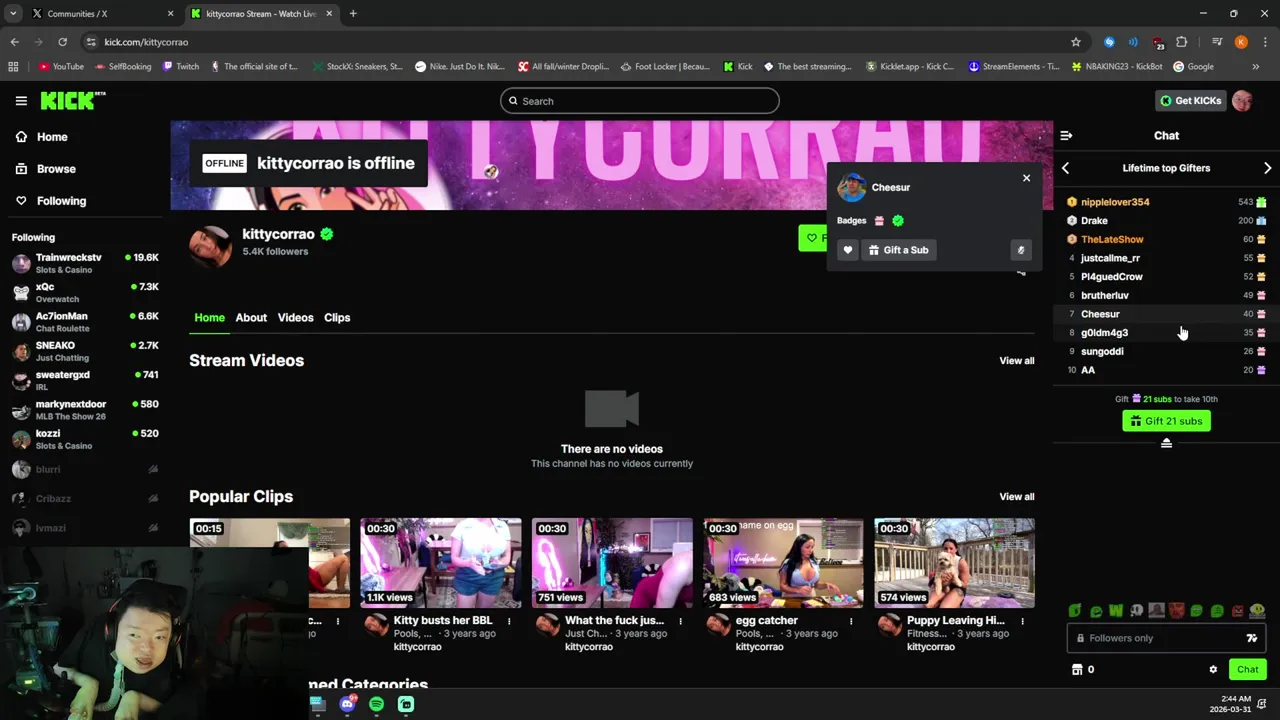Image resolution: width=1280 pixels, height=720 pixels.
Task: Click the Kick search box
Action: [x=640, y=101]
